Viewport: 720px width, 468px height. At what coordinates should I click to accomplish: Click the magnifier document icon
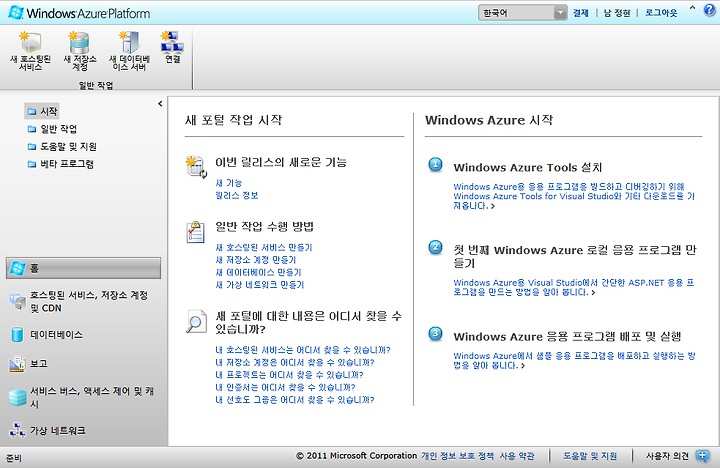[x=196, y=321]
